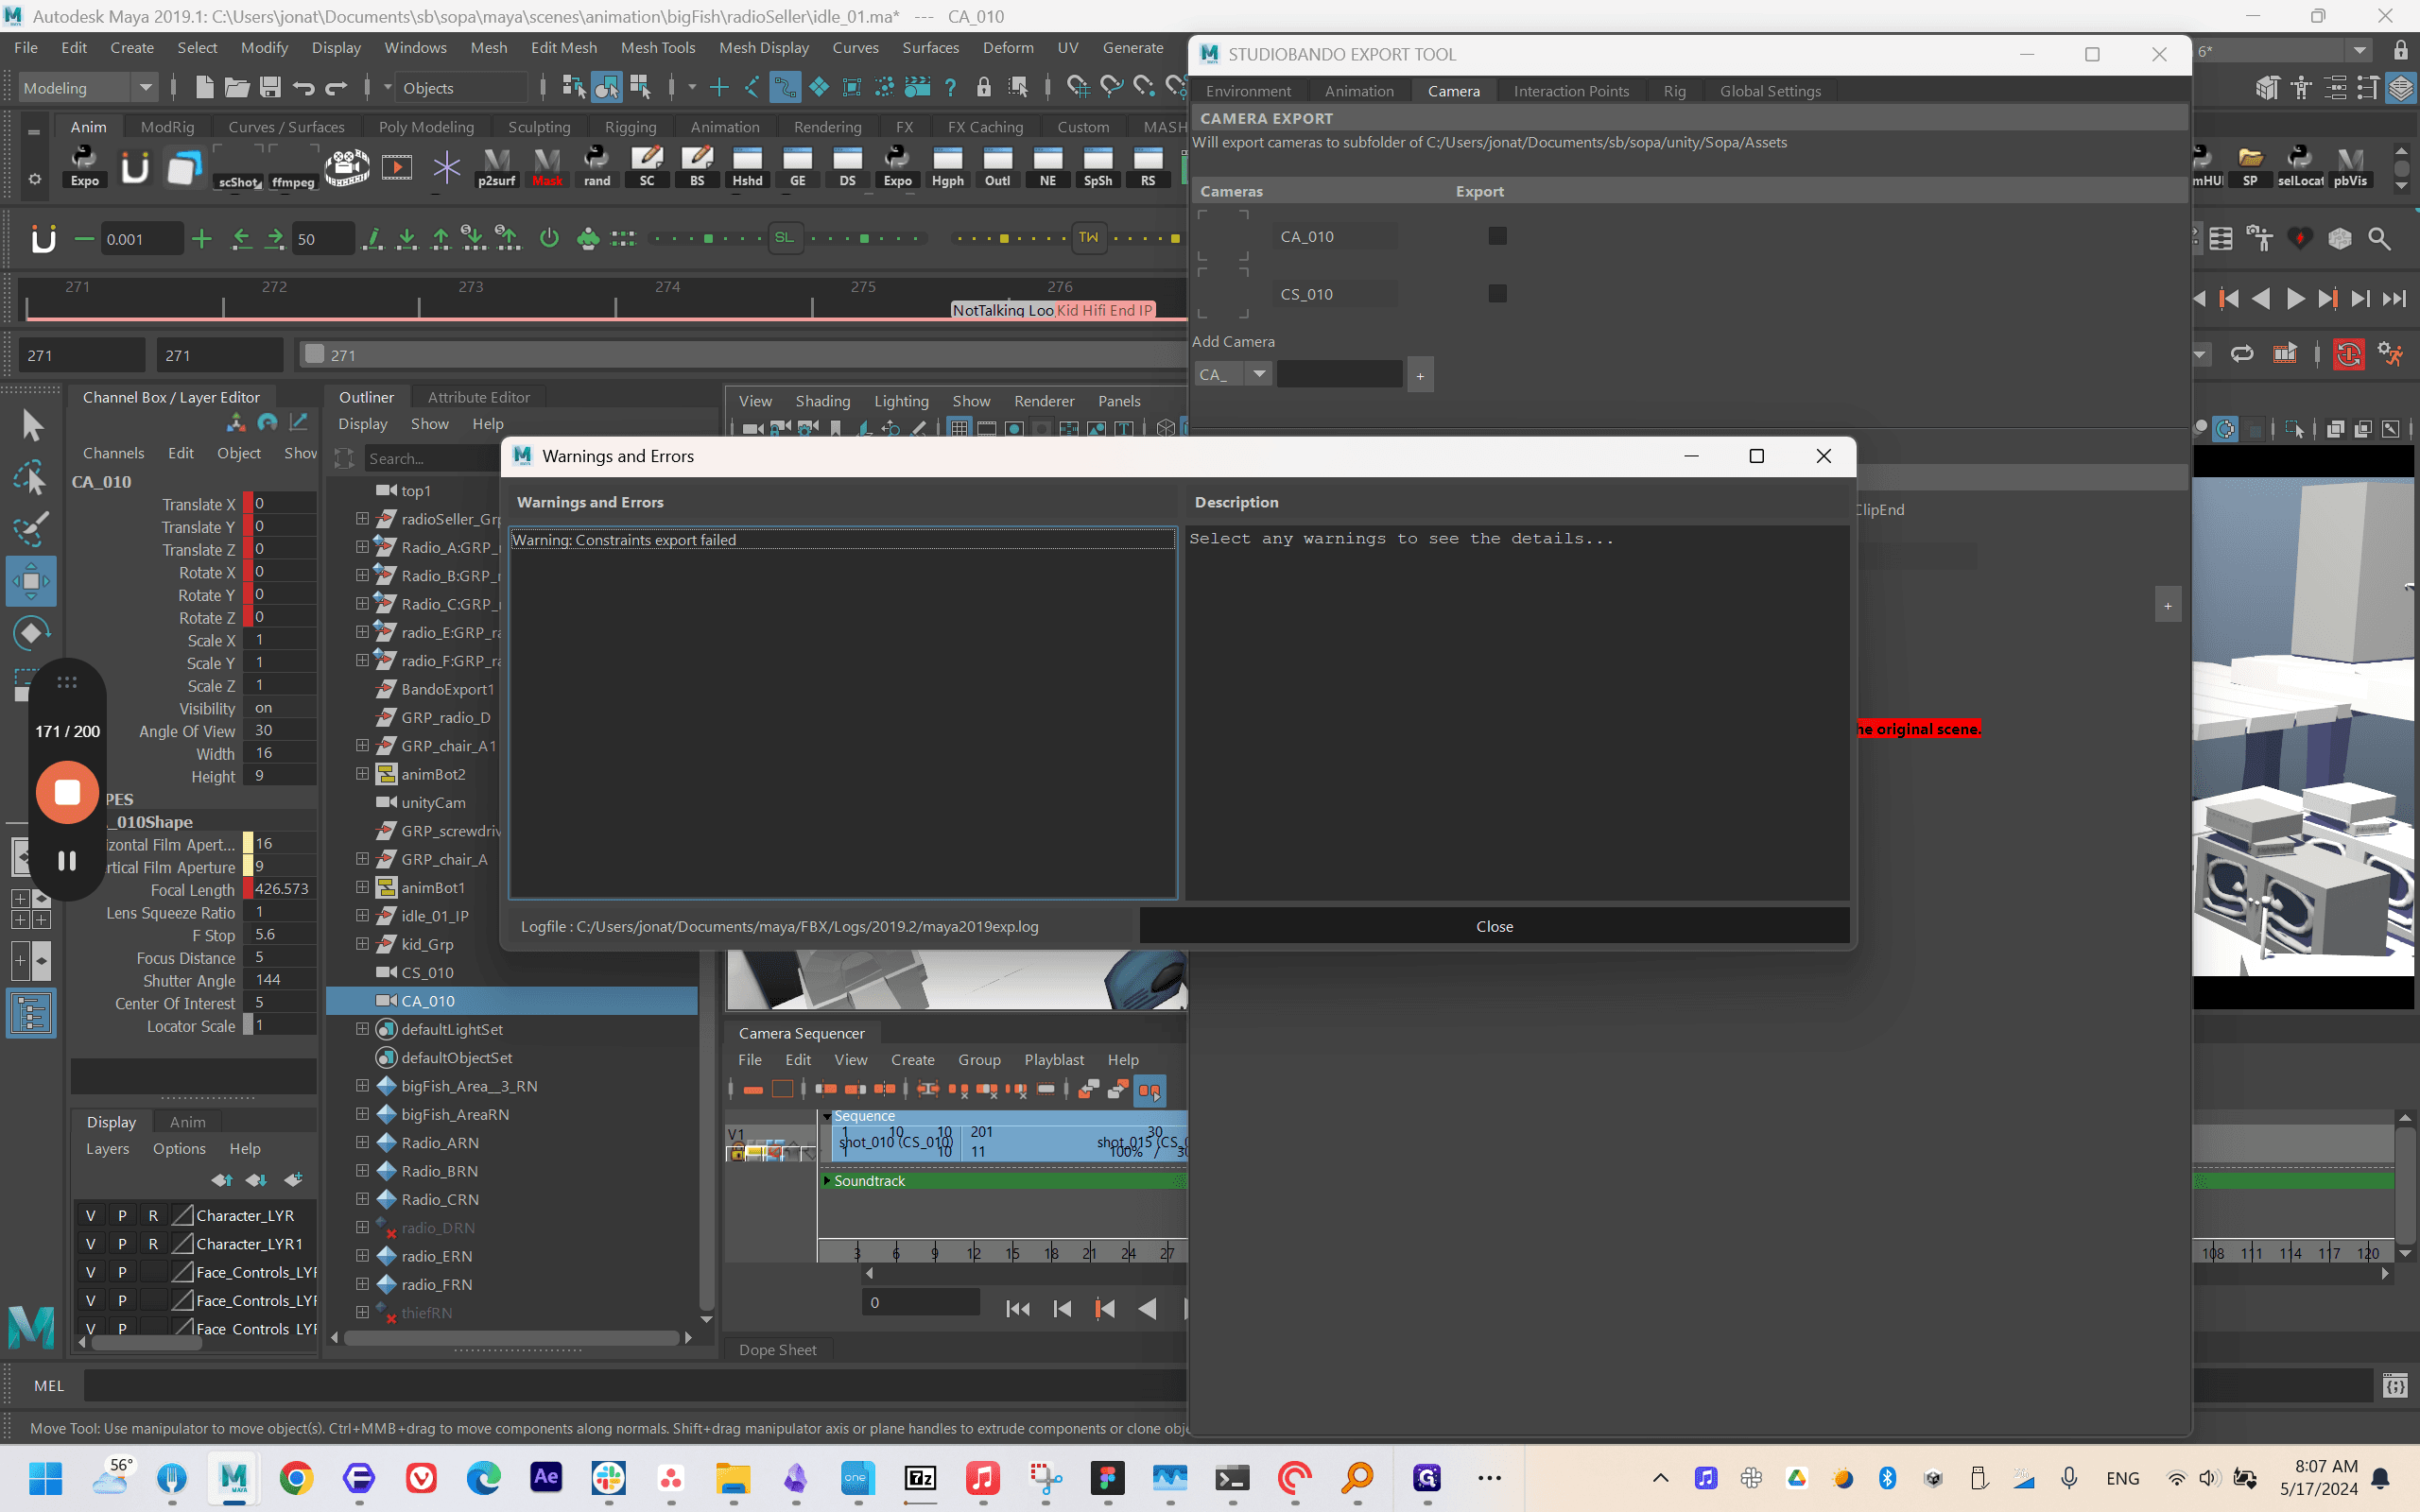
Task: Toggle playback P of Character_LYR layer
Action: pos(122,1215)
